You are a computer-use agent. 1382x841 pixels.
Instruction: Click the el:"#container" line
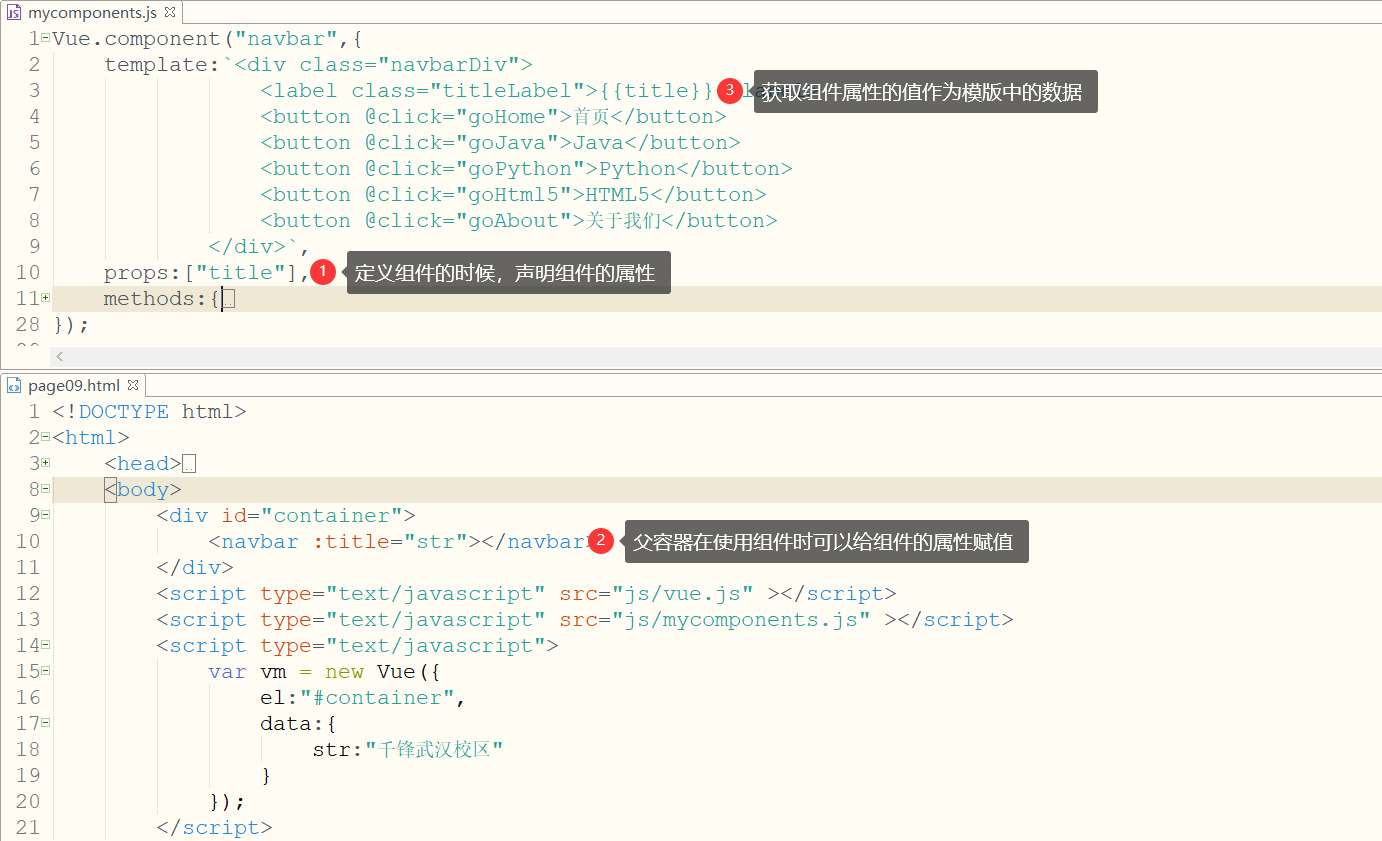[364, 698]
